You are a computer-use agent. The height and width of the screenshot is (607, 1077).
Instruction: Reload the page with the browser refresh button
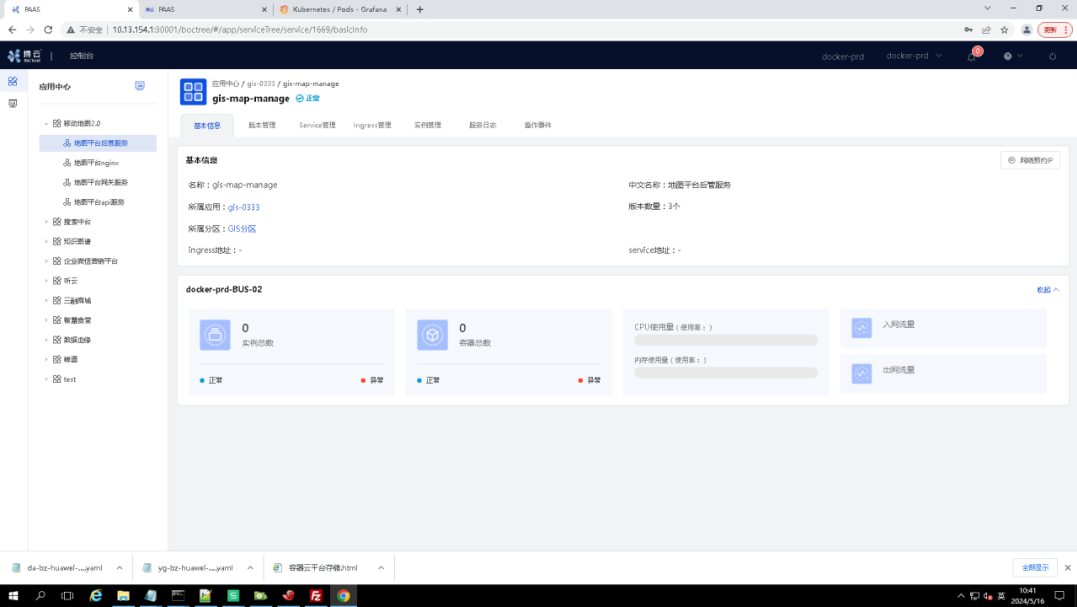[x=48, y=30]
